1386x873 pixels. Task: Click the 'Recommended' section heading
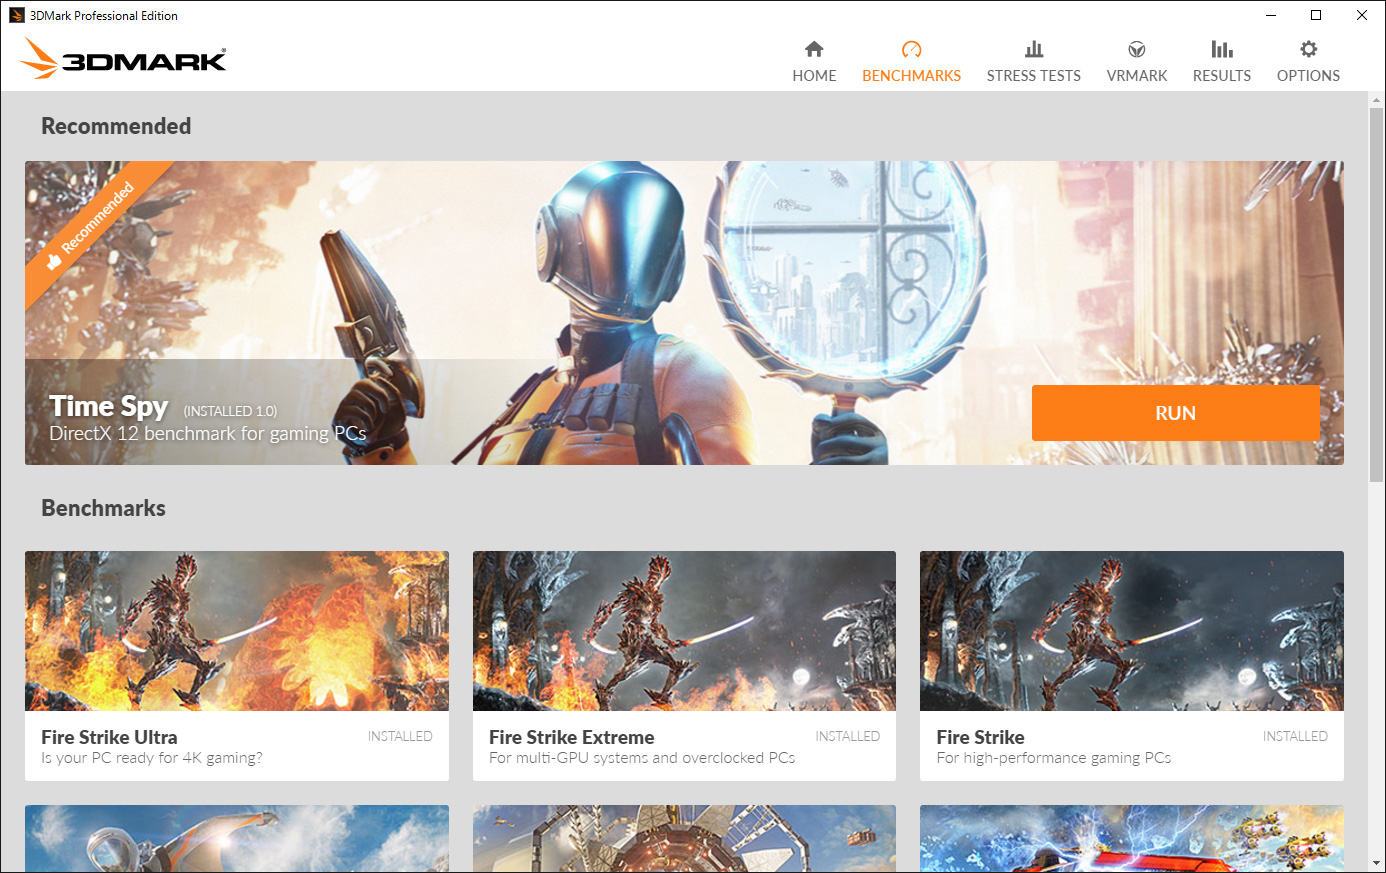pos(116,126)
